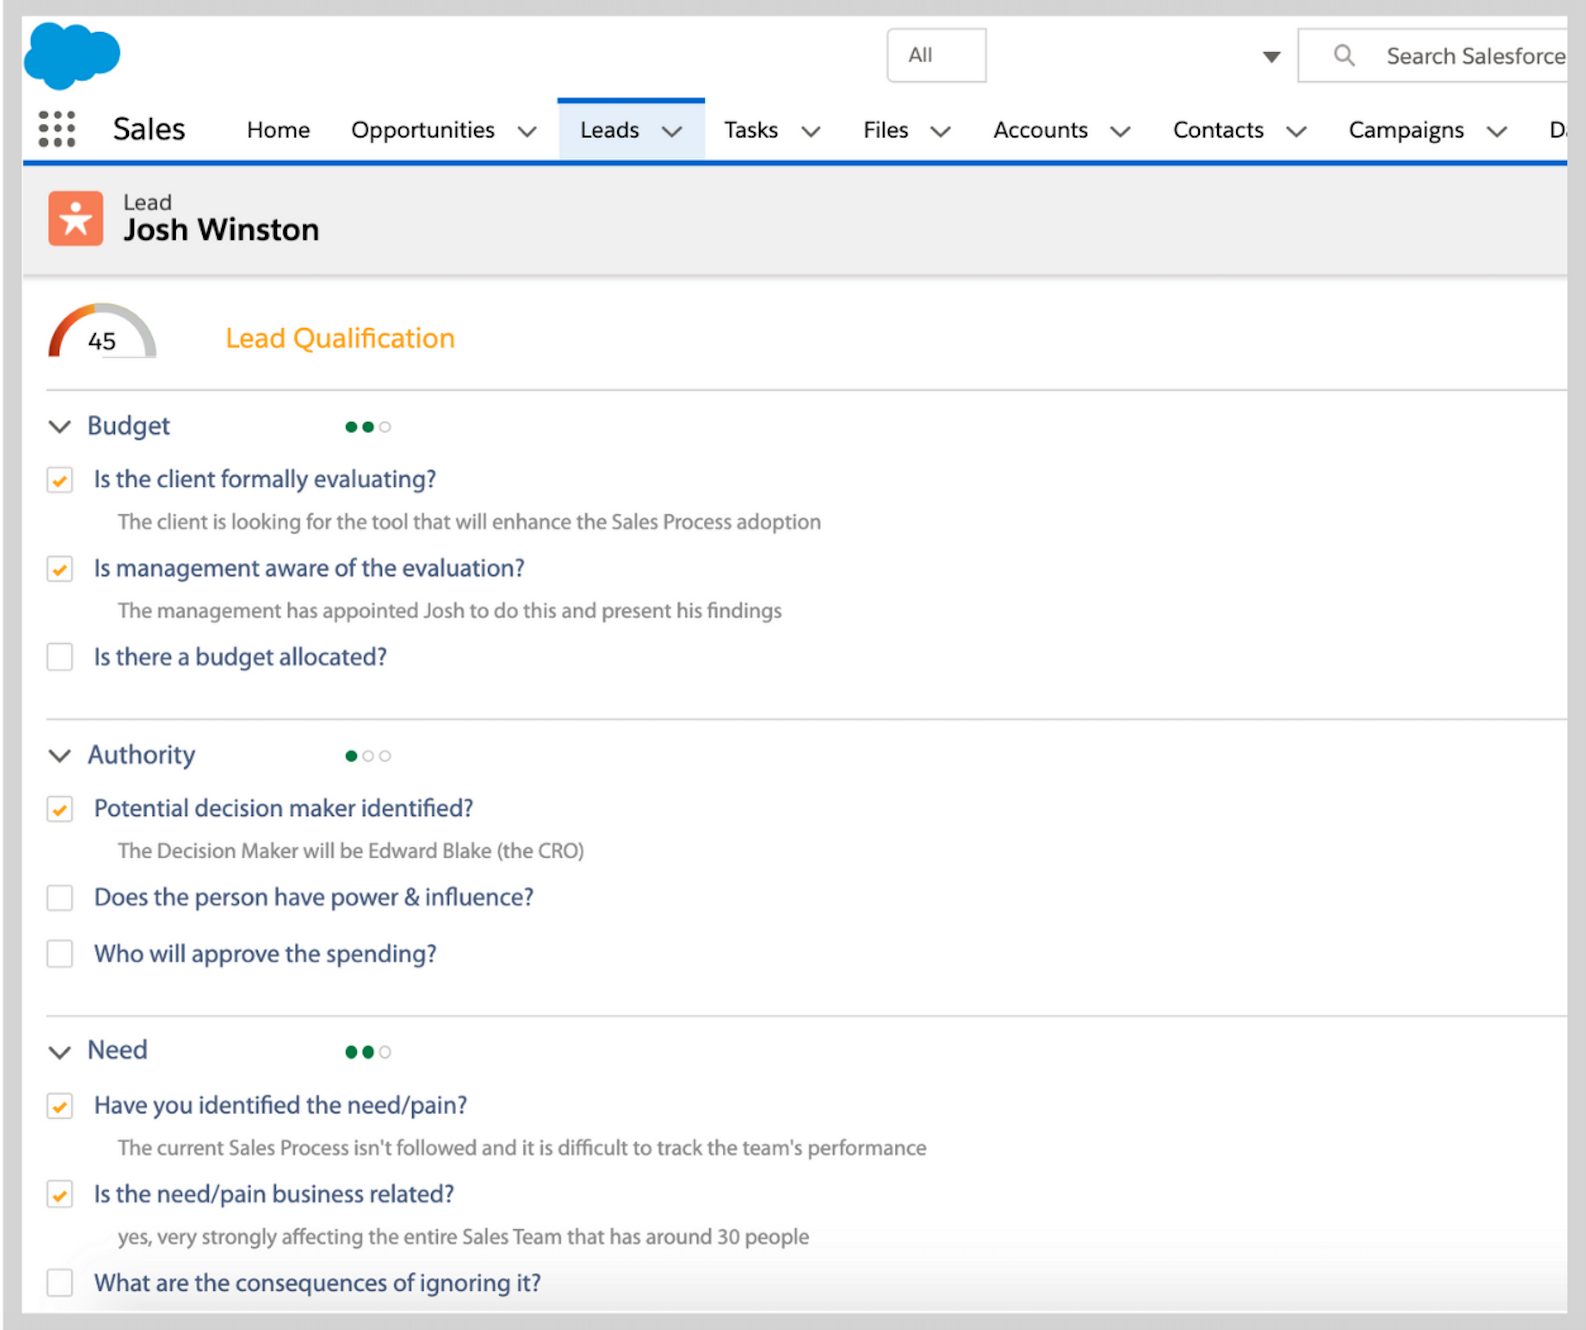
Task: Open the Accounts tab dropdown arrow
Action: 1120,131
